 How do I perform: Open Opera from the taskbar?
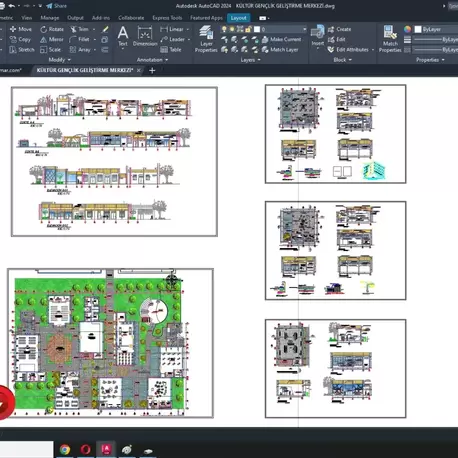tap(85, 450)
